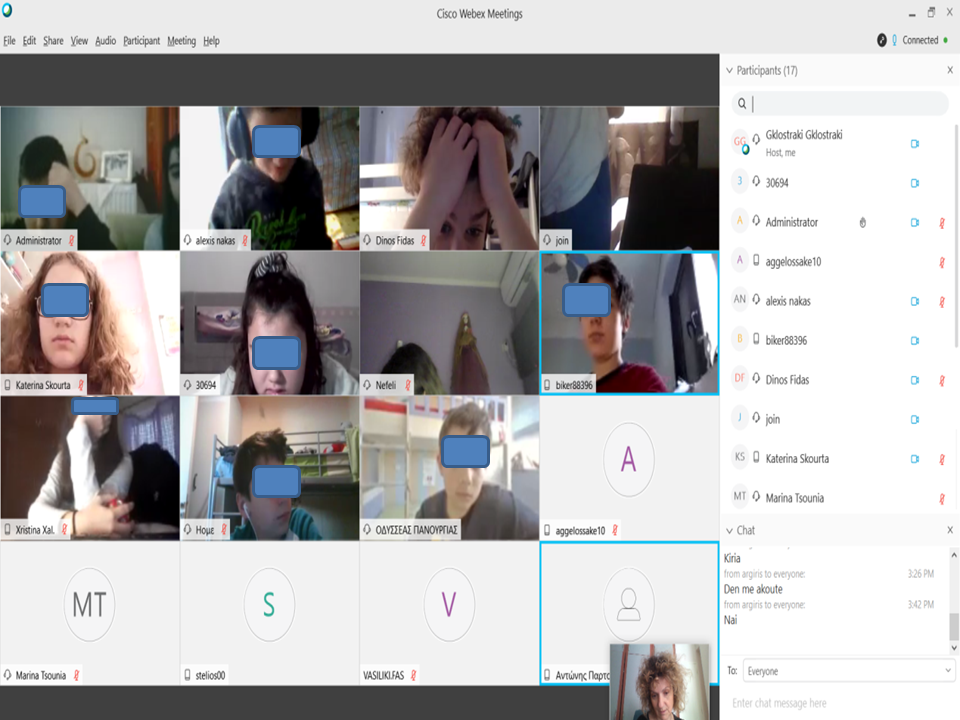Click the Webex logo icon in title bar
This screenshot has width=960, height=720.
[9, 12]
